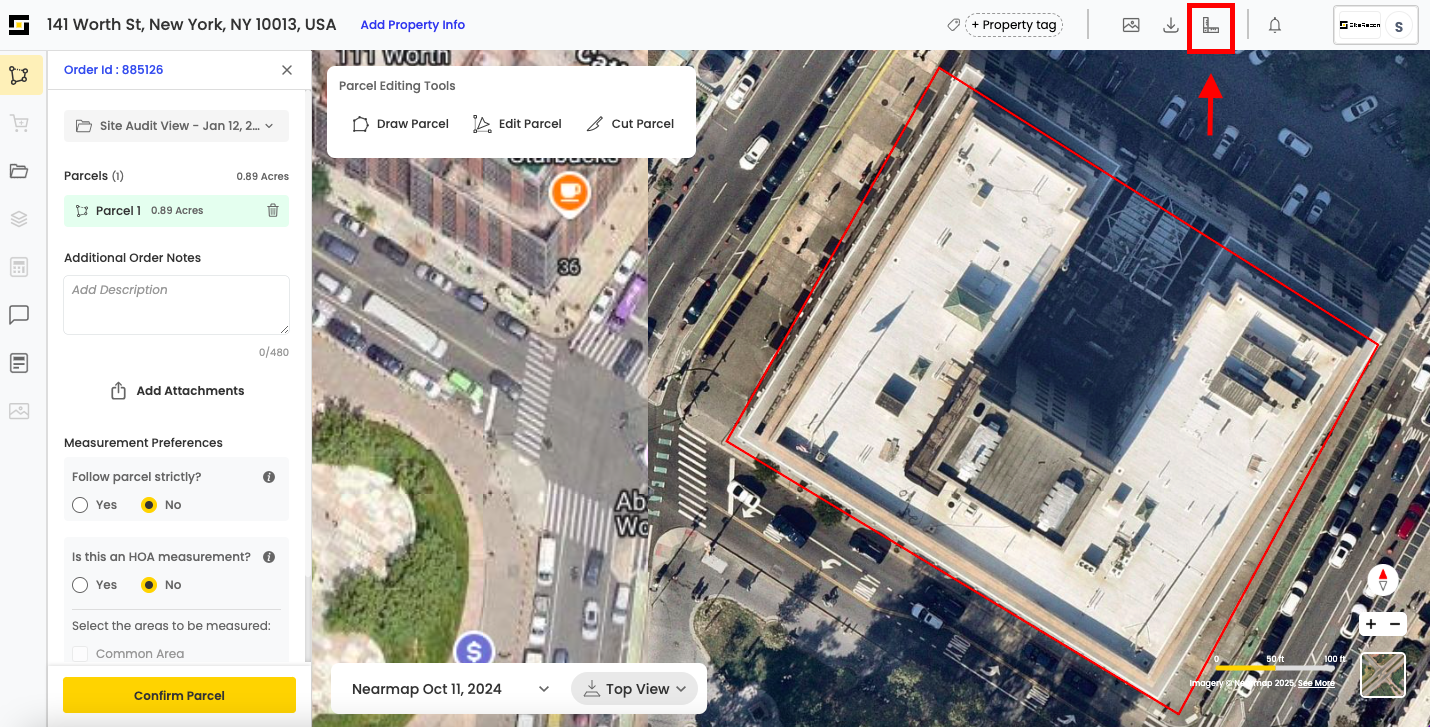Screen dimensions: 1430x727
Task: Open the measurement ruler tool
Action: (1211, 26)
